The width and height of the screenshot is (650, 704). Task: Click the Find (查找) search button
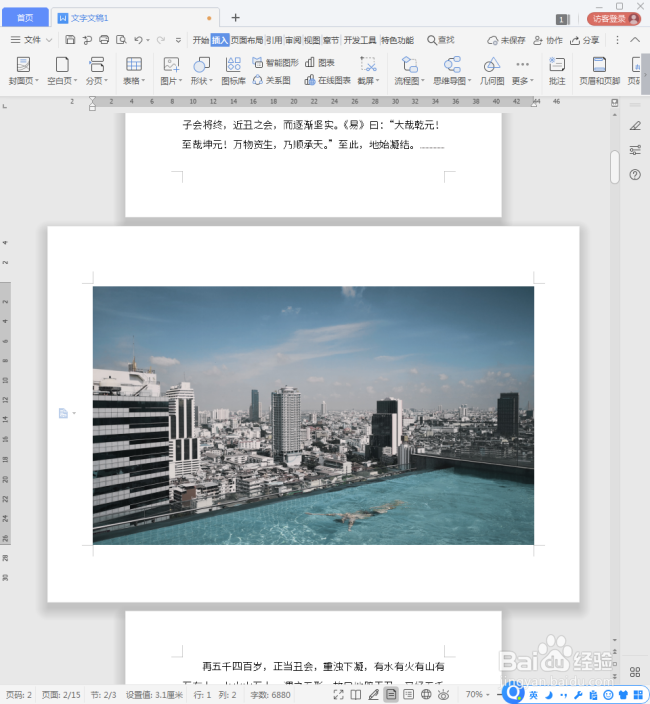(x=441, y=40)
